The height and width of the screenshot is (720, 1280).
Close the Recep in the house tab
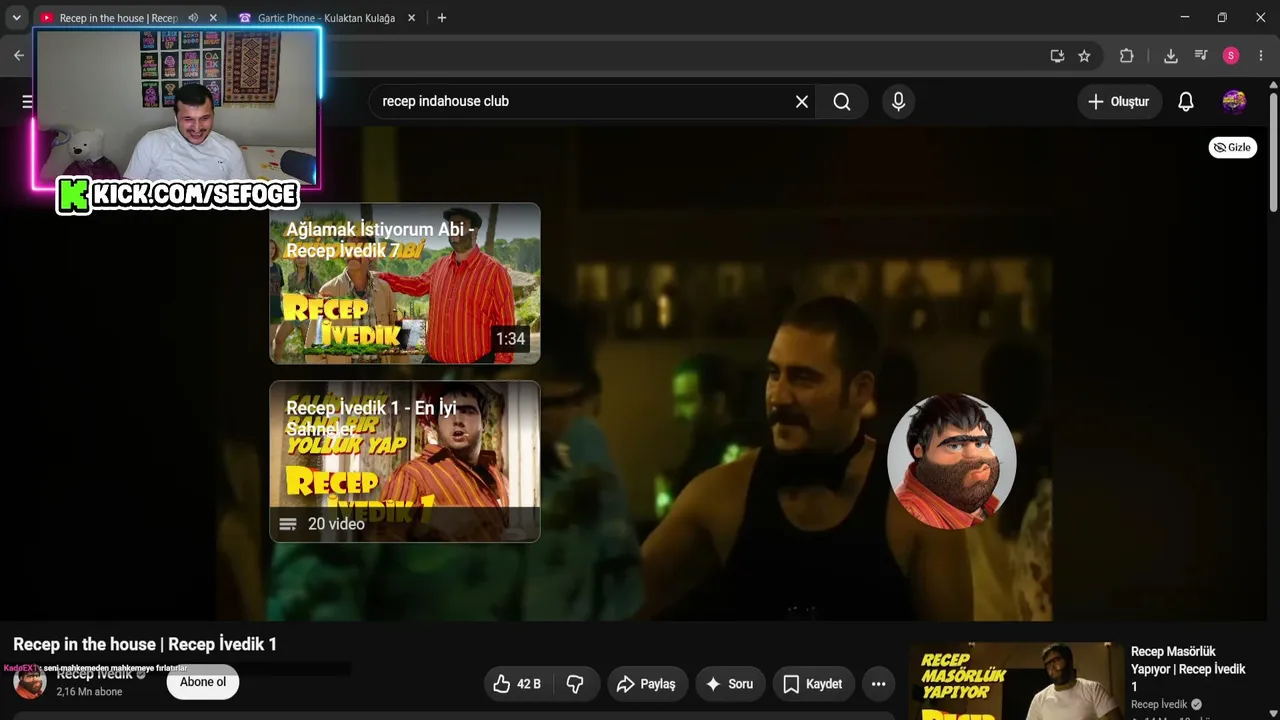(213, 18)
